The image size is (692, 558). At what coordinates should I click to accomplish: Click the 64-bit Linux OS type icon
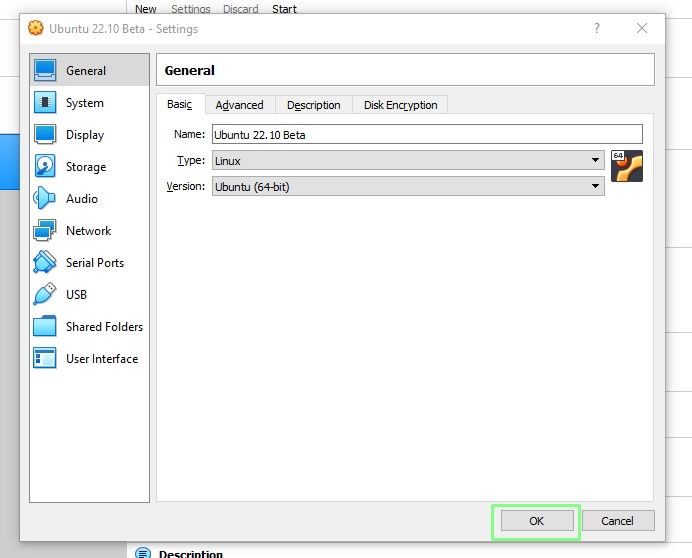coord(627,166)
